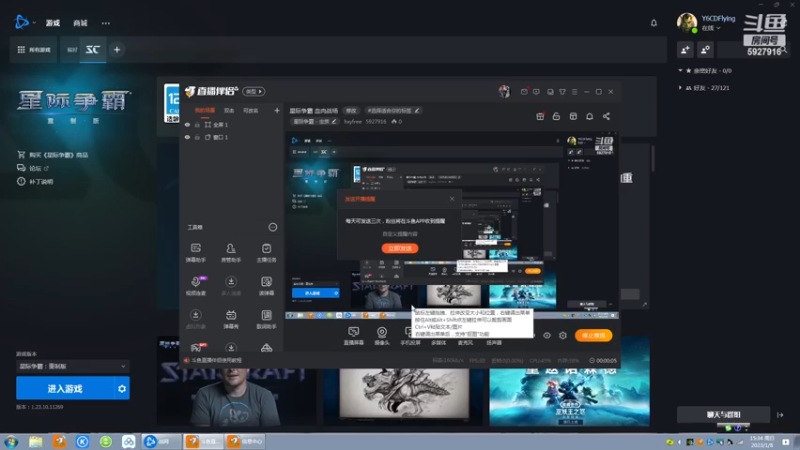Click the share icon in stream toolbar

(606, 116)
